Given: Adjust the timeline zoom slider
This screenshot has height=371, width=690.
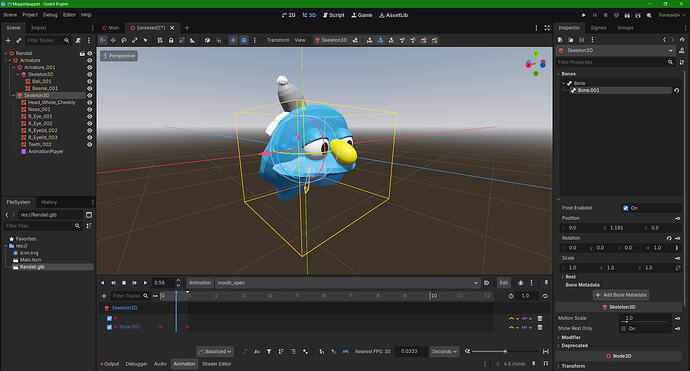Looking at the screenshot, I should click(x=505, y=351).
